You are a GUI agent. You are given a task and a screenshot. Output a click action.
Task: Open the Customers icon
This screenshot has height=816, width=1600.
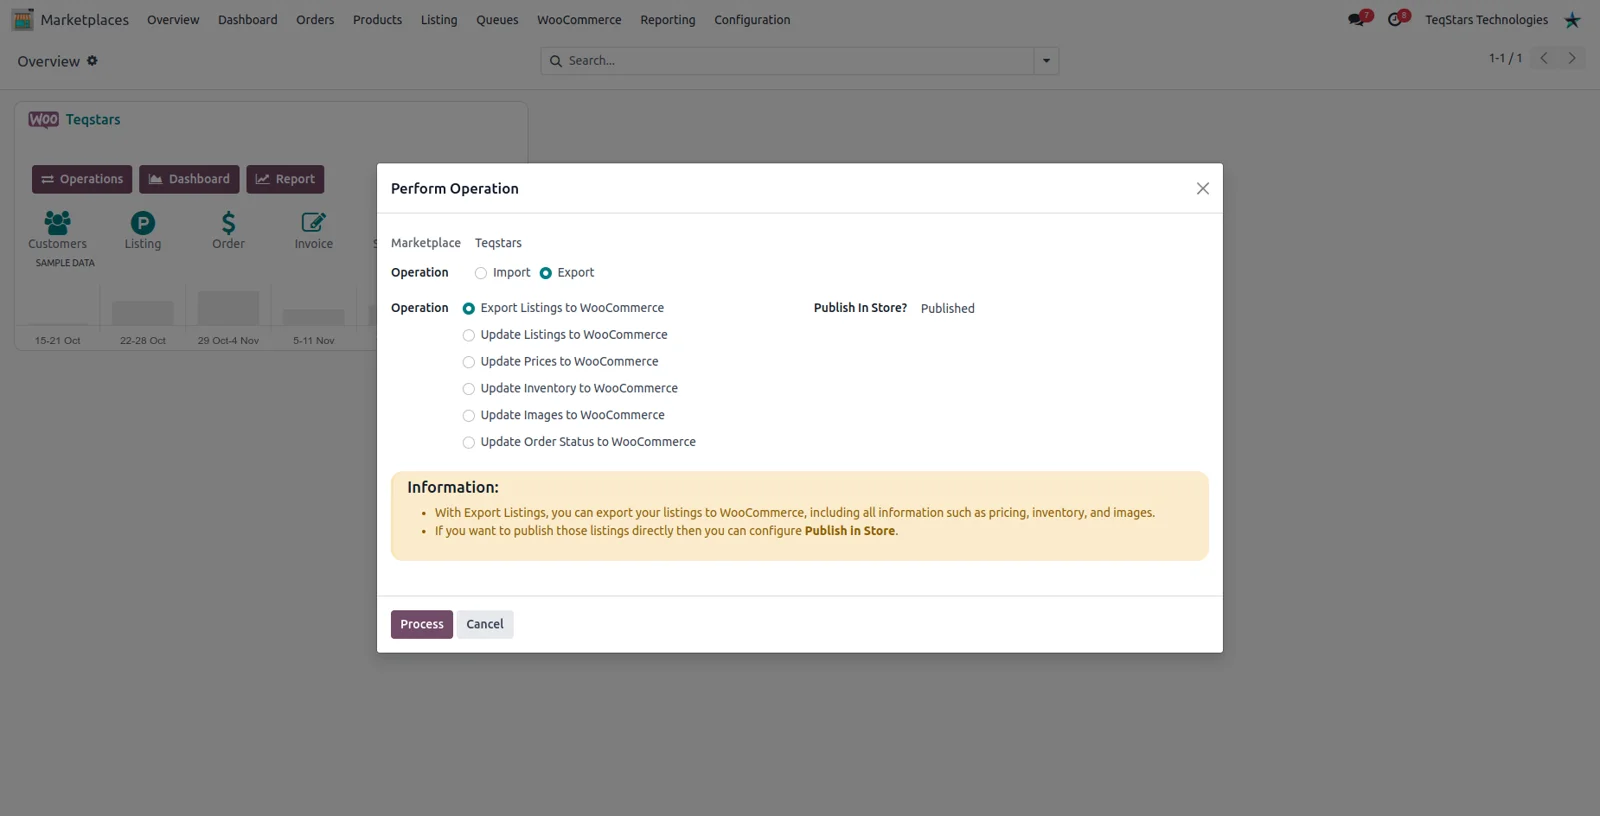(57, 222)
